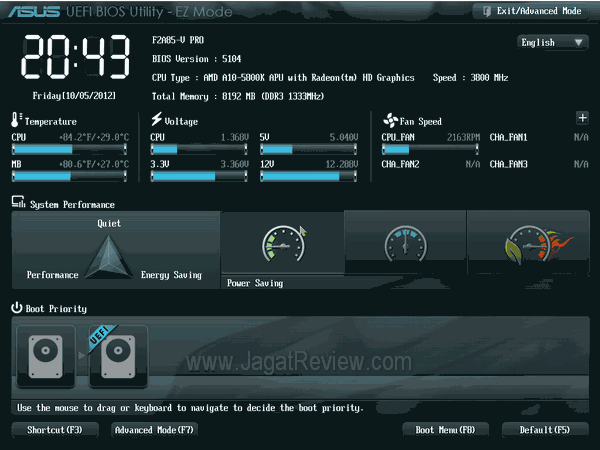Click the MB temperature bar
The image size is (600, 450).
click(69, 176)
